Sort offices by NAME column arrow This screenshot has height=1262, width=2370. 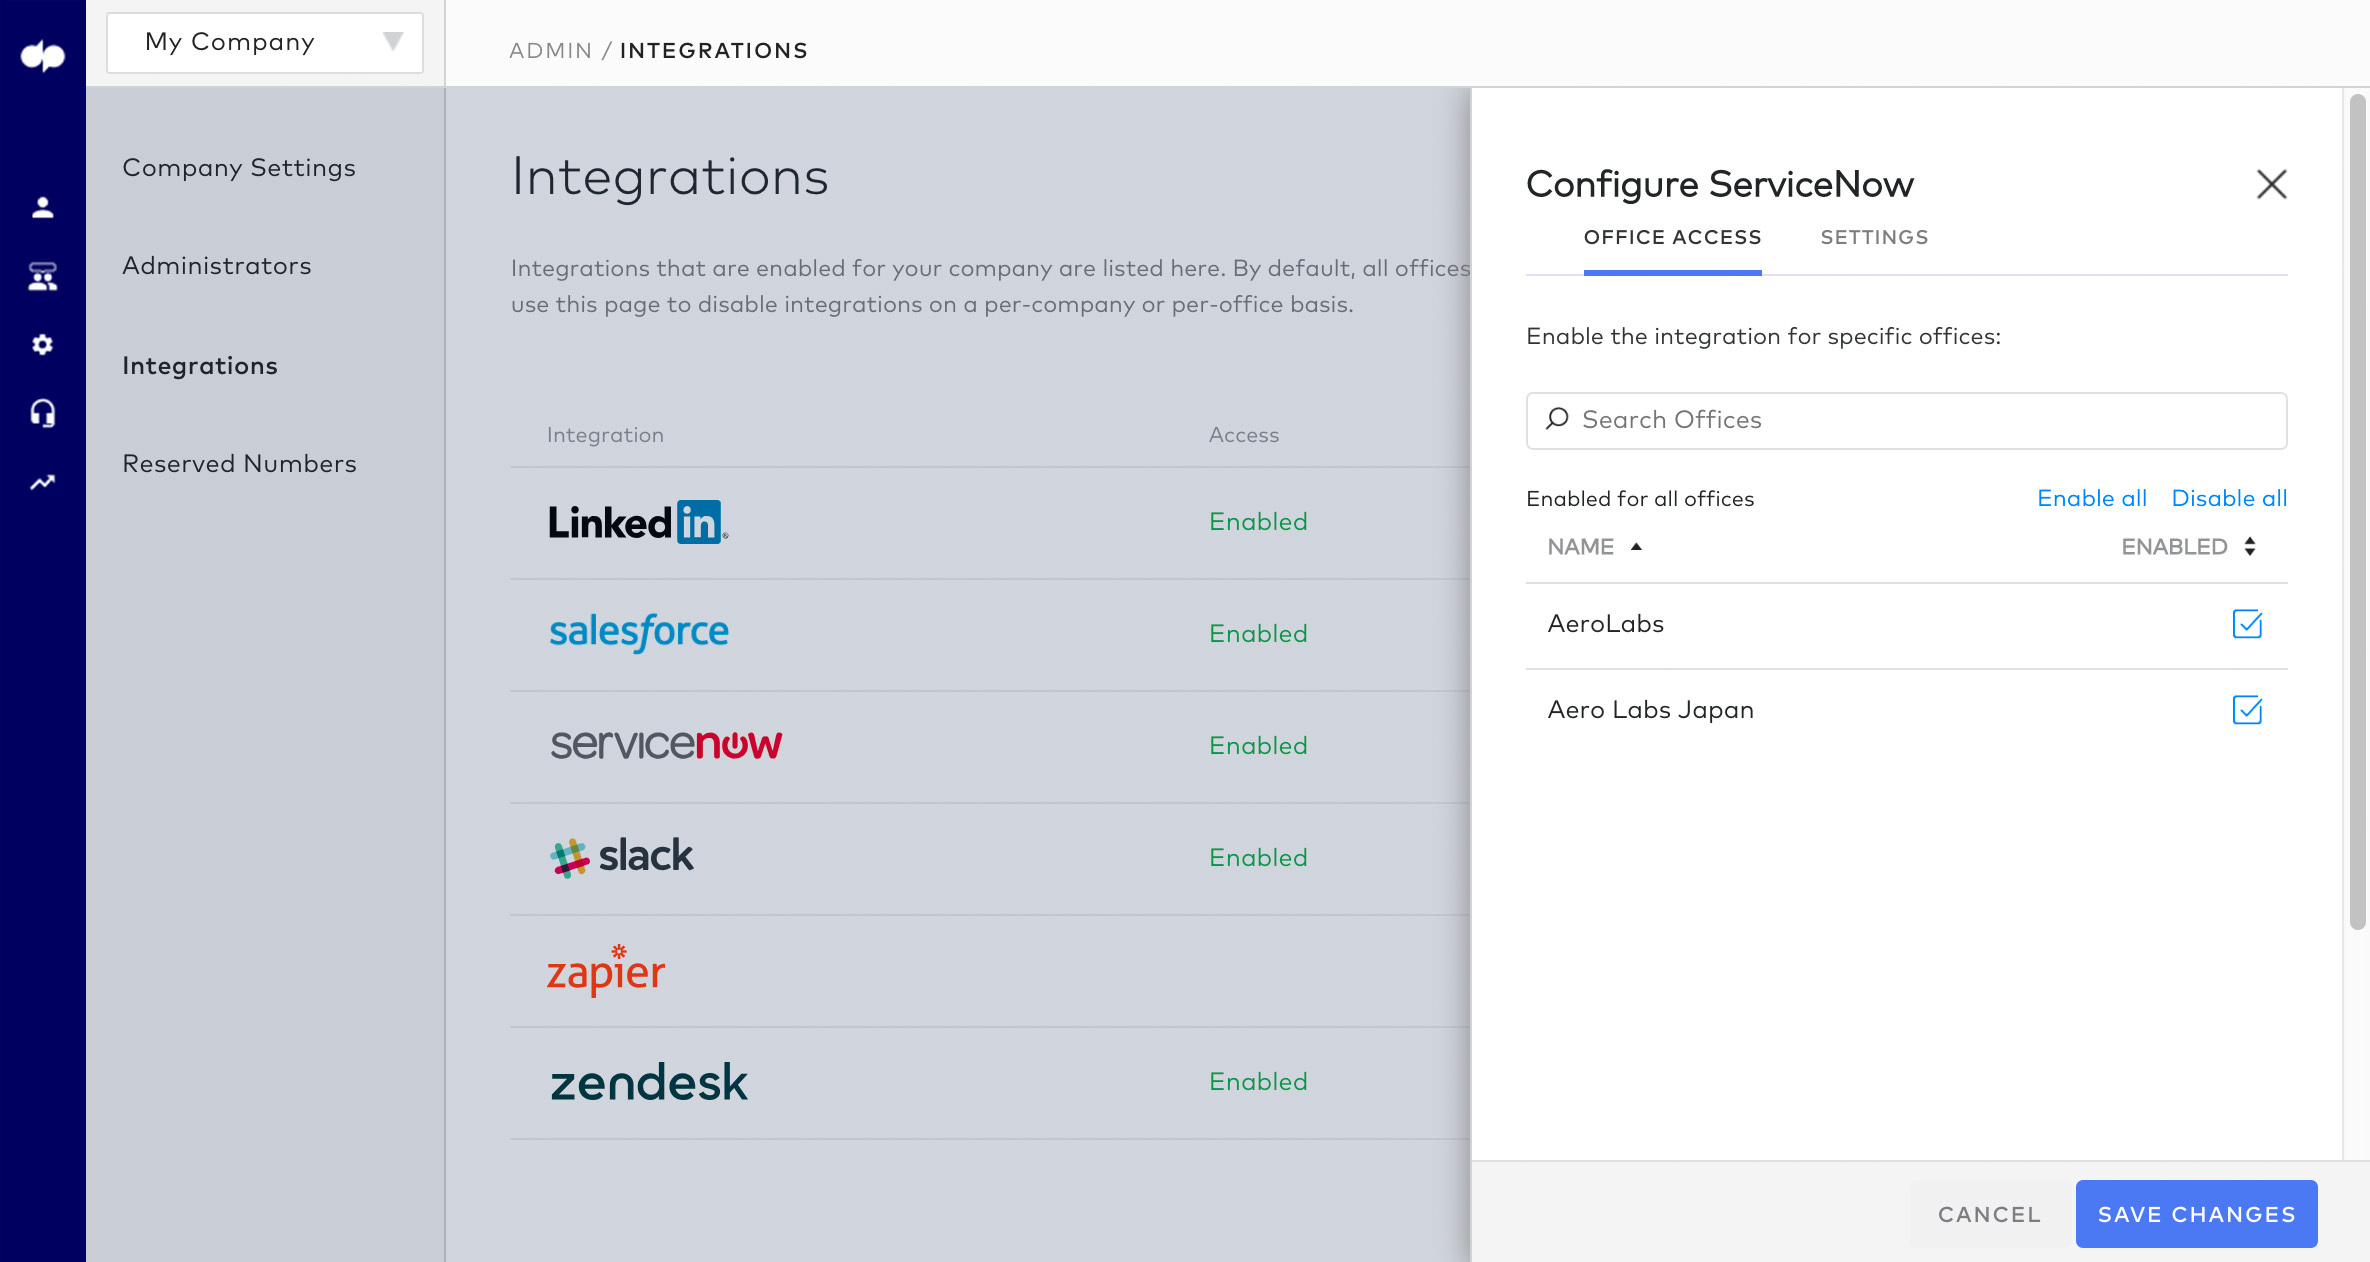[1637, 547]
